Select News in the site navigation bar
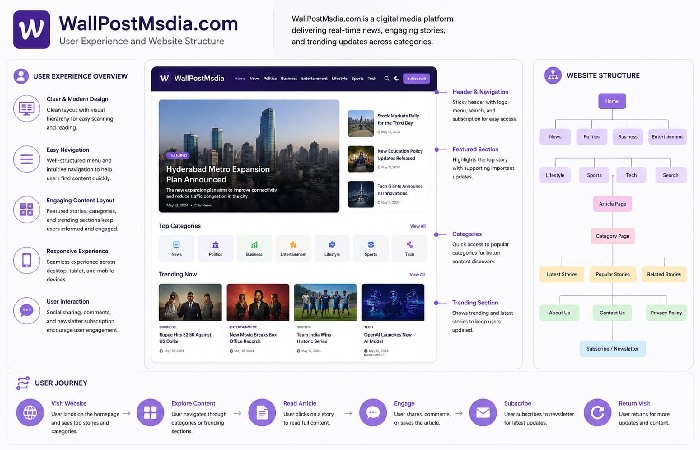 point(254,79)
